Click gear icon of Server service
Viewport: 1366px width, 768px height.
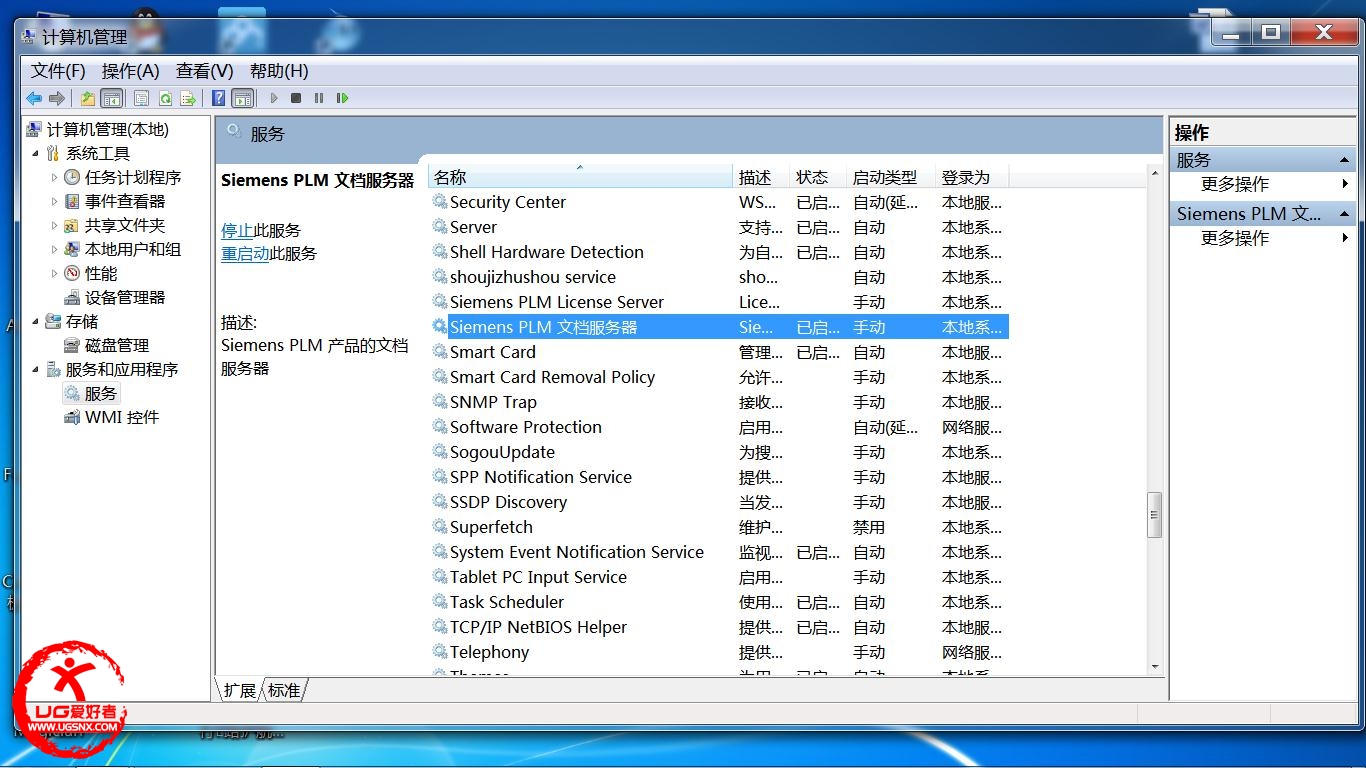(440, 226)
